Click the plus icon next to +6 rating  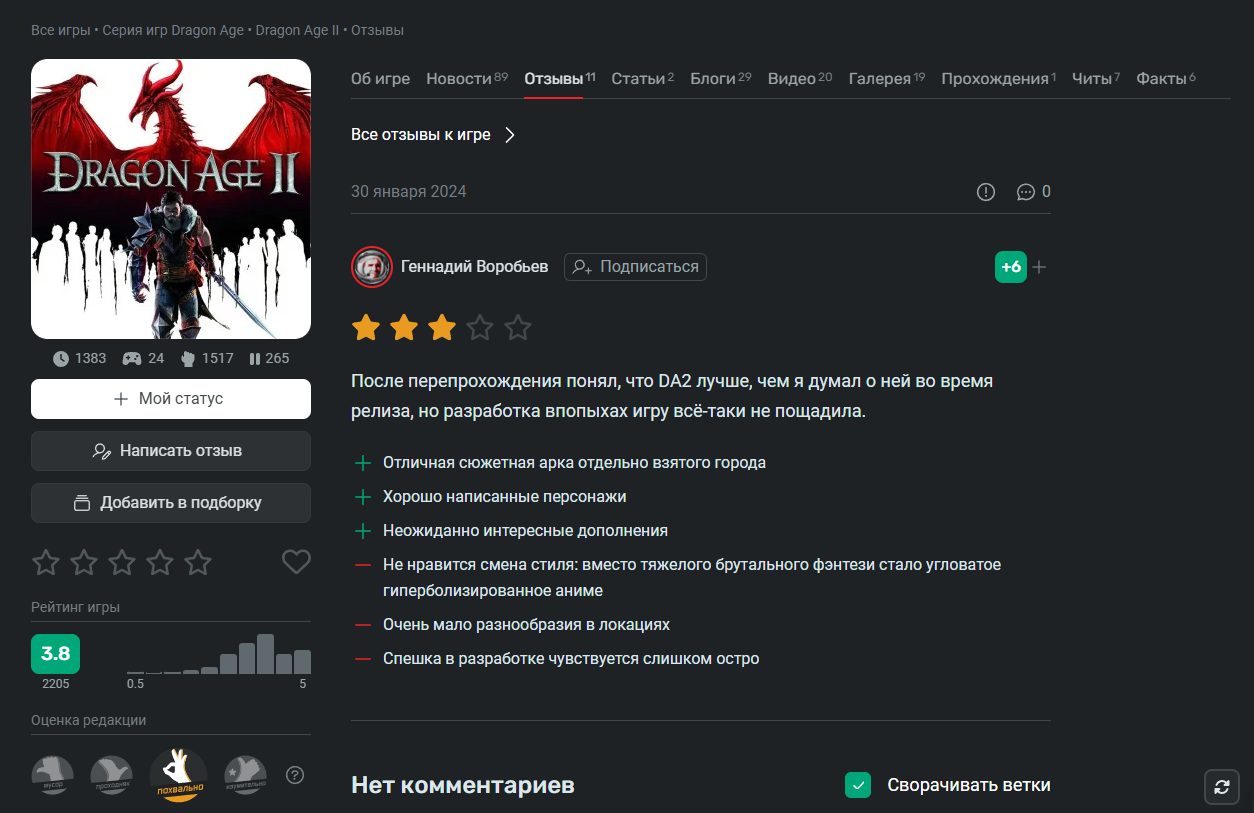coord(1040,267)
